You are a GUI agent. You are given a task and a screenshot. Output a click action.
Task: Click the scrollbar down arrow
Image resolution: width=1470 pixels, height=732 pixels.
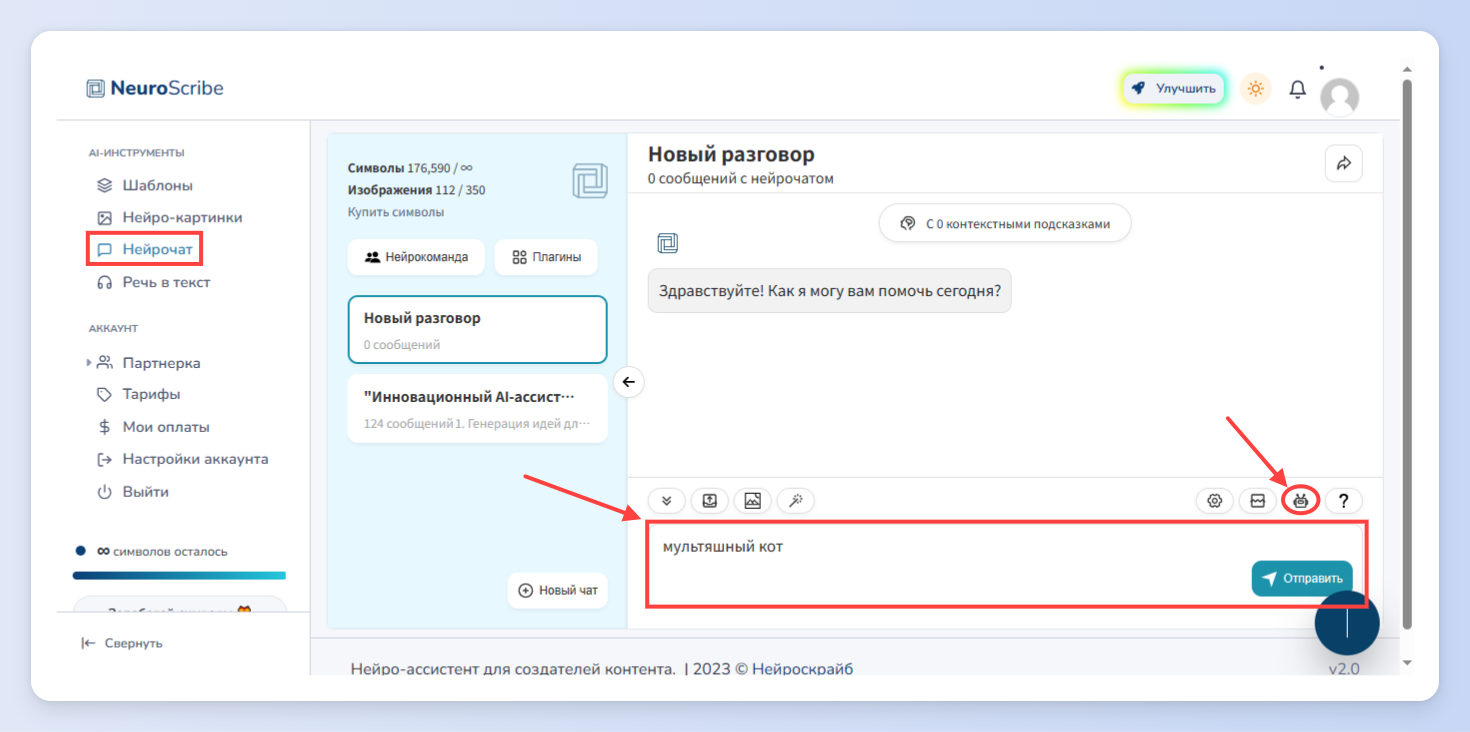click(1407, 662)
